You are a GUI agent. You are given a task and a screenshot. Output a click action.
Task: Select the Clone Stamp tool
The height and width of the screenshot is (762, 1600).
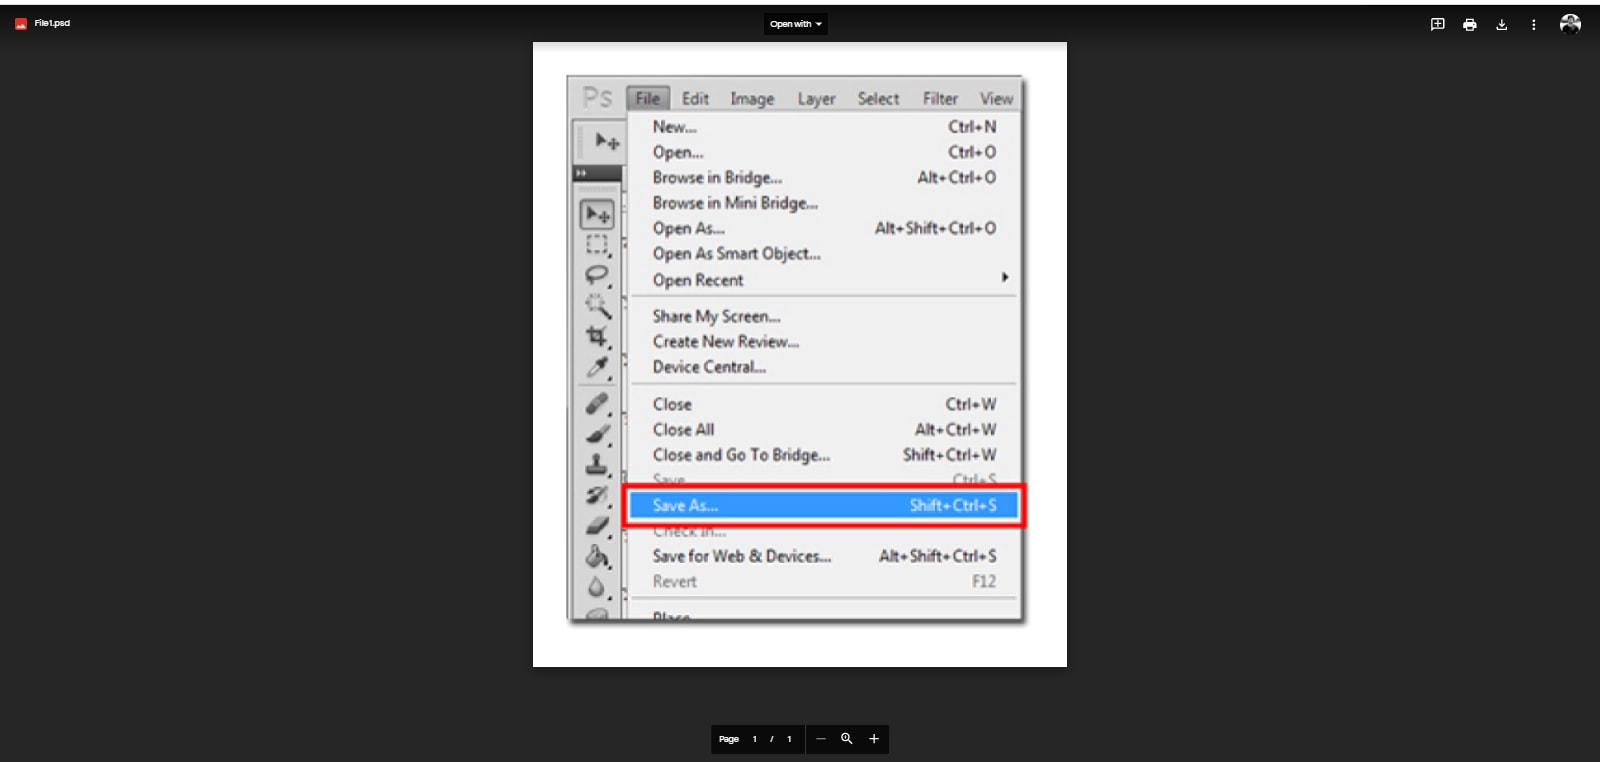597,464
